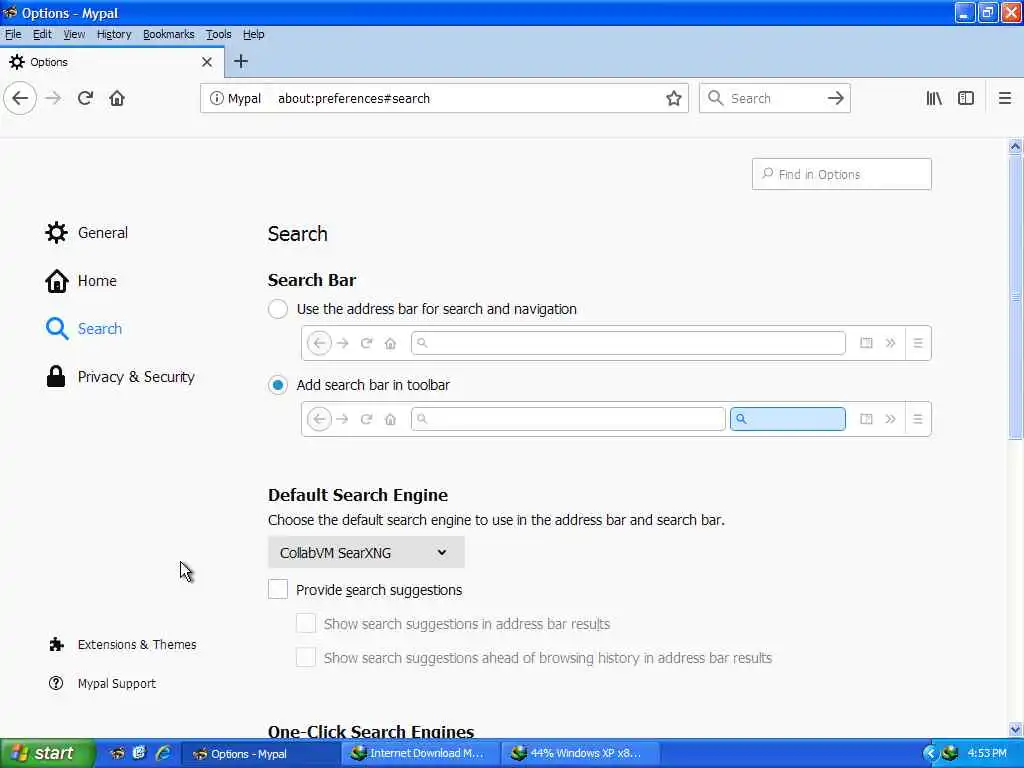The height and width of the screenshot is (768, 1024).
Task: Open the General preferences category
Action: tap(86, 232)
